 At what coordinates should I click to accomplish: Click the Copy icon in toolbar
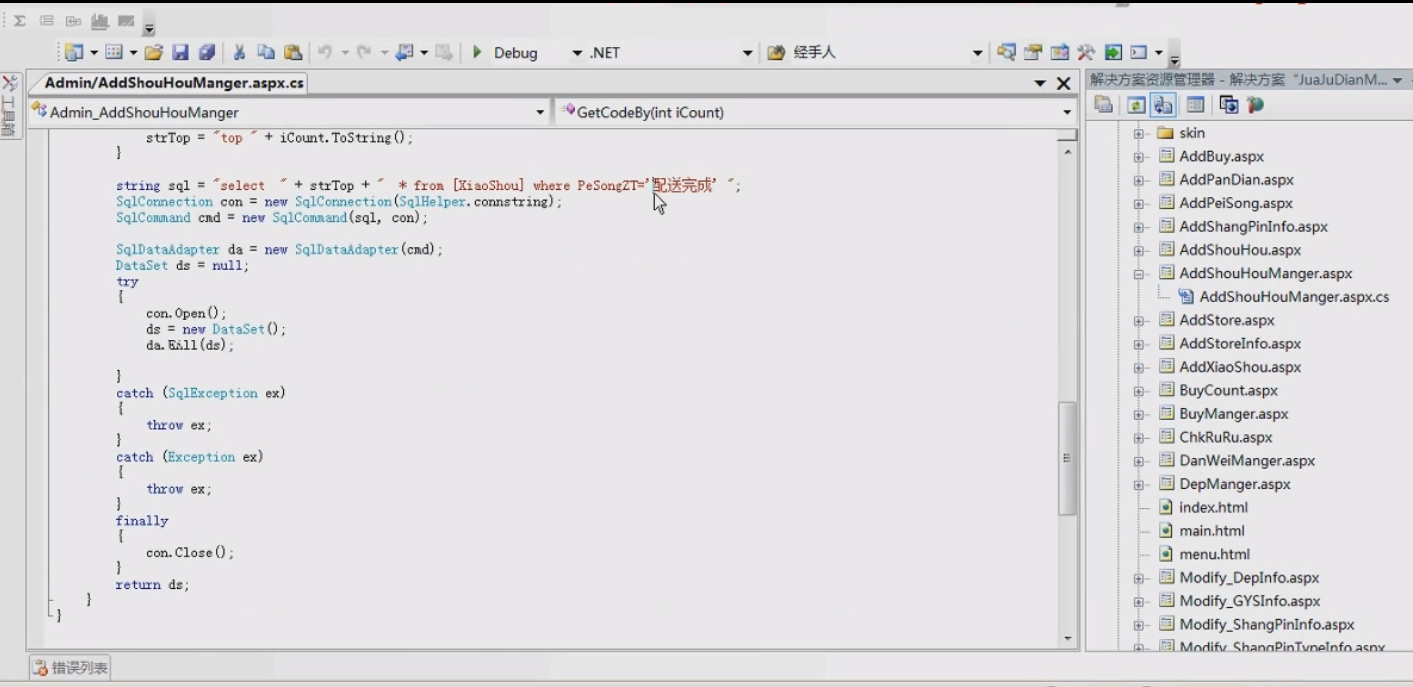click(266, 53)
